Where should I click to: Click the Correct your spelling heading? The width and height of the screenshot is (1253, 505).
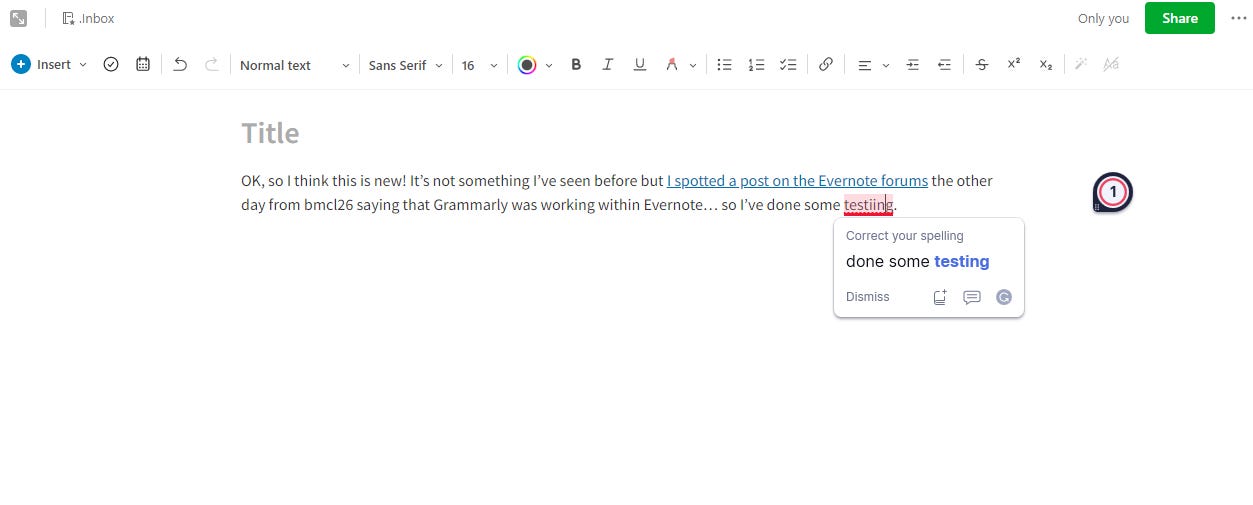coord(905,236)
